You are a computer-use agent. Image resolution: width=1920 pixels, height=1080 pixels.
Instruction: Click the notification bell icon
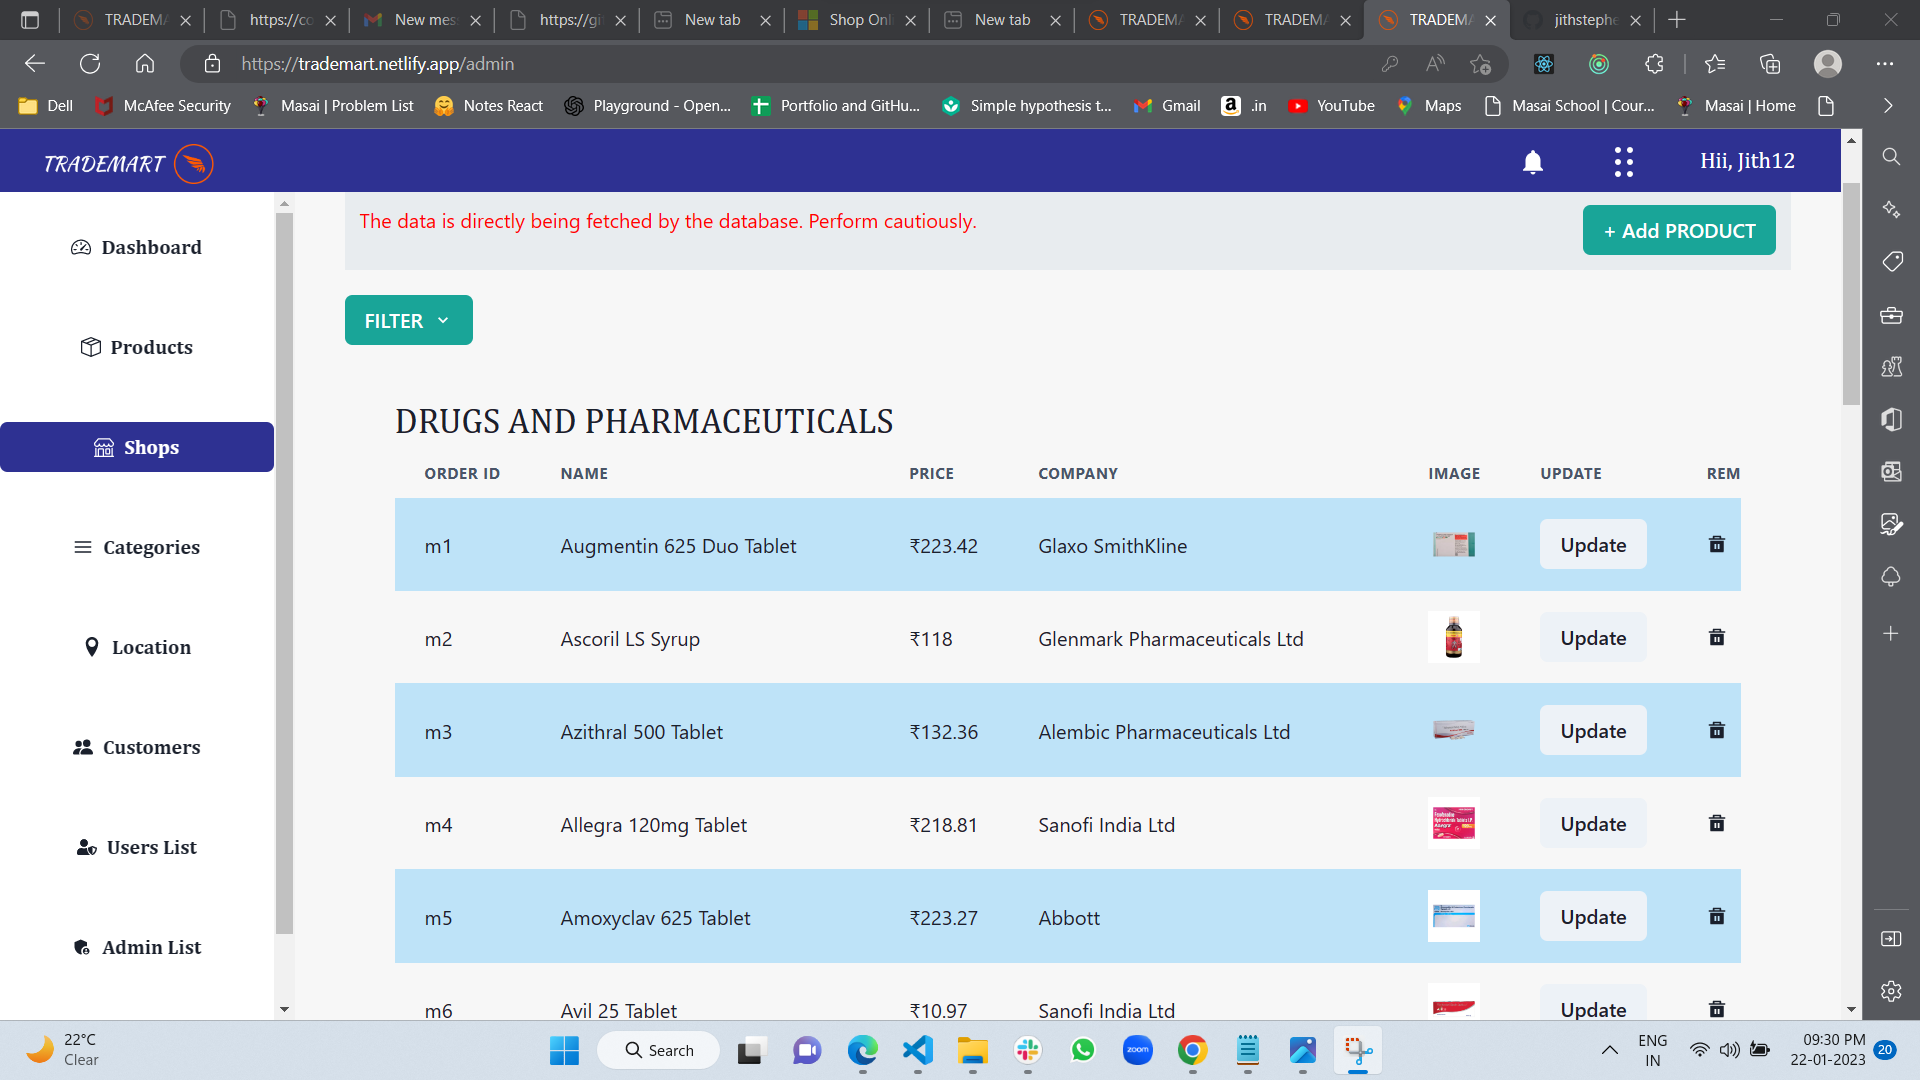1532,162
